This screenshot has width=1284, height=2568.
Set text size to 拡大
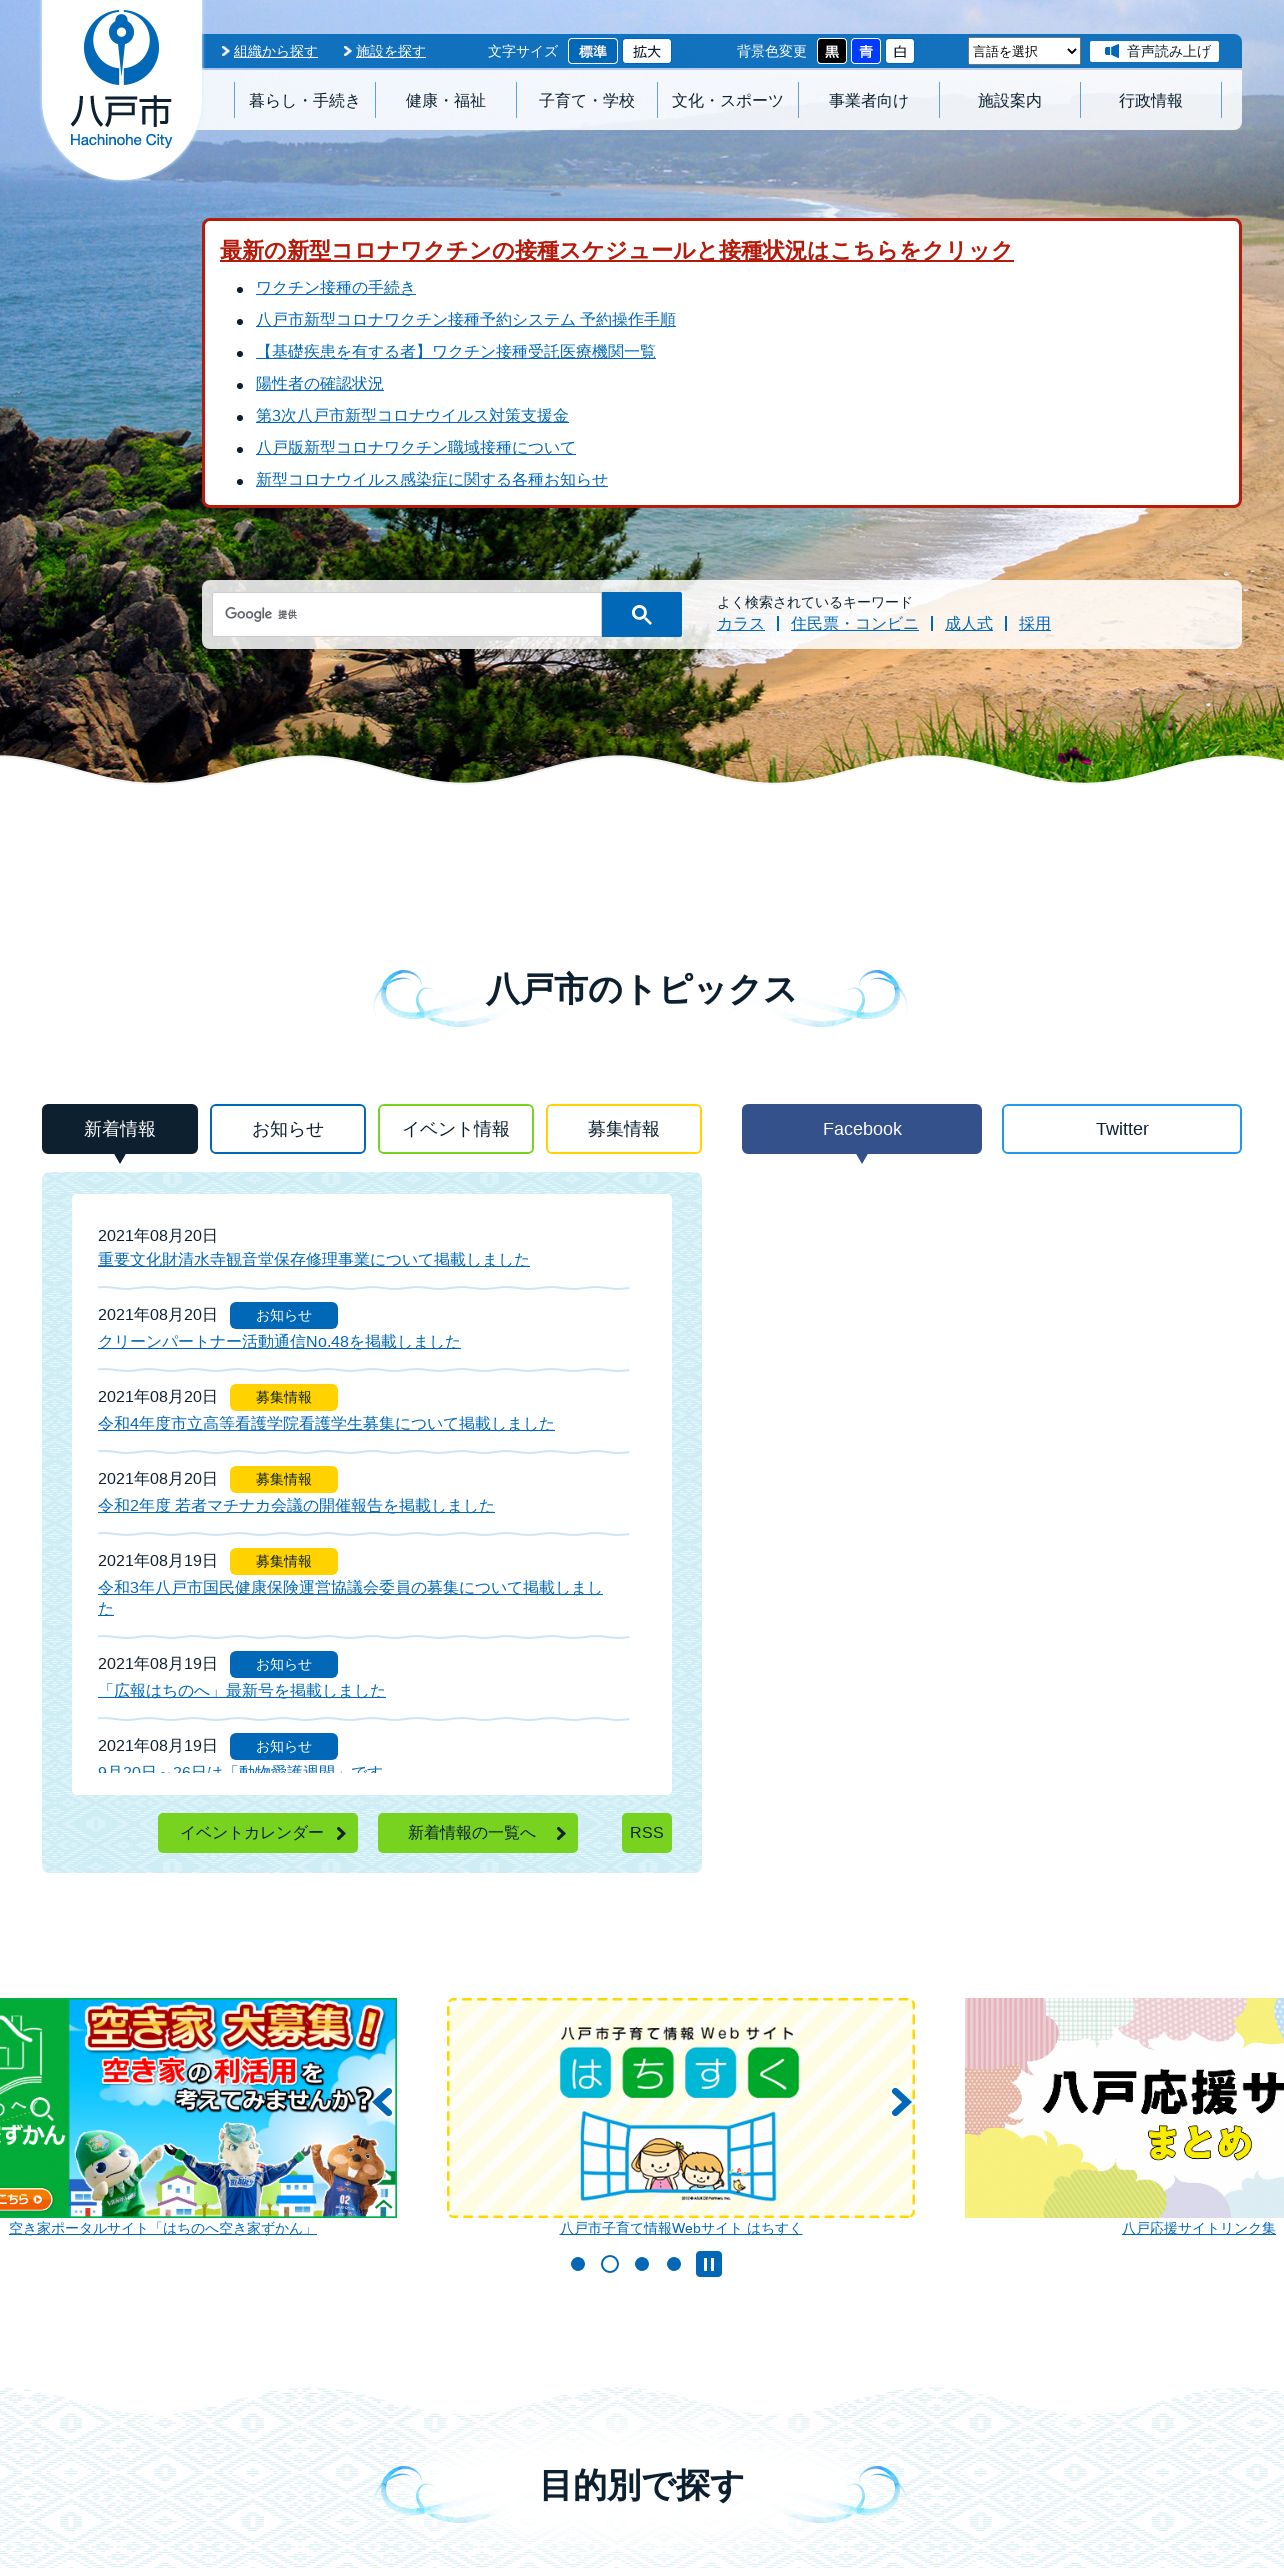click(x=647, y=51)
